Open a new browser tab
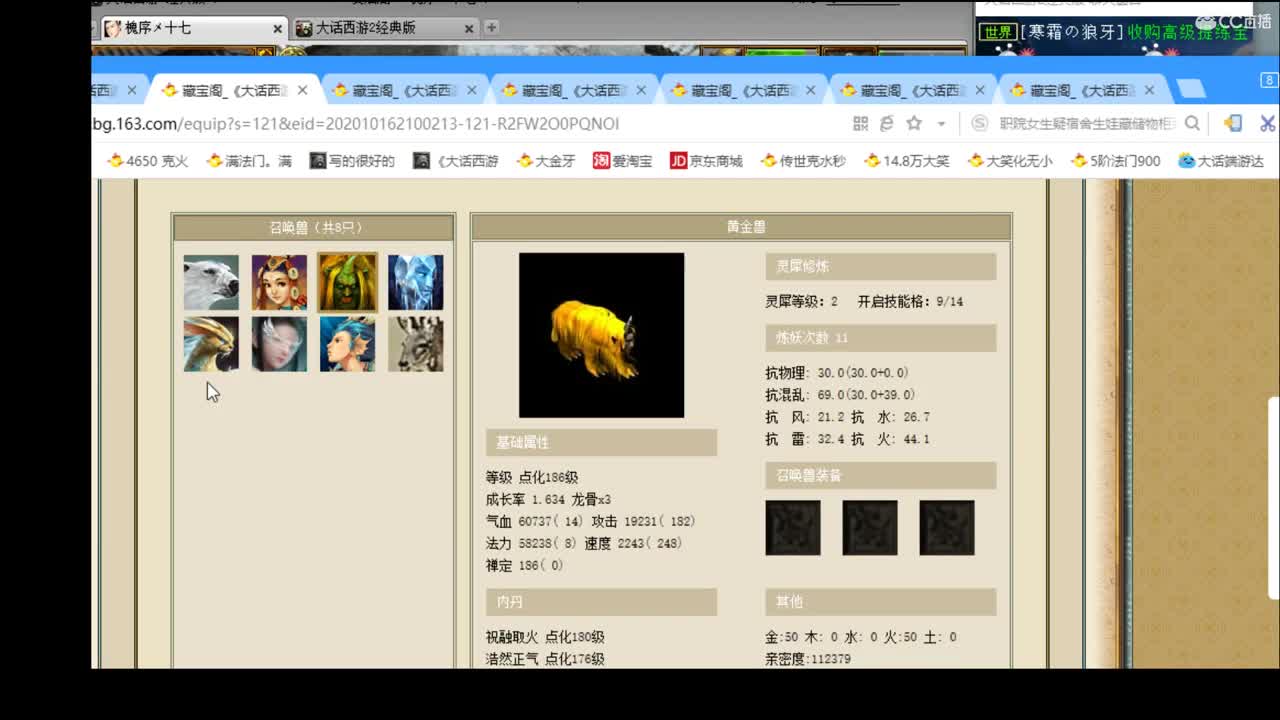 point(1190,90)
